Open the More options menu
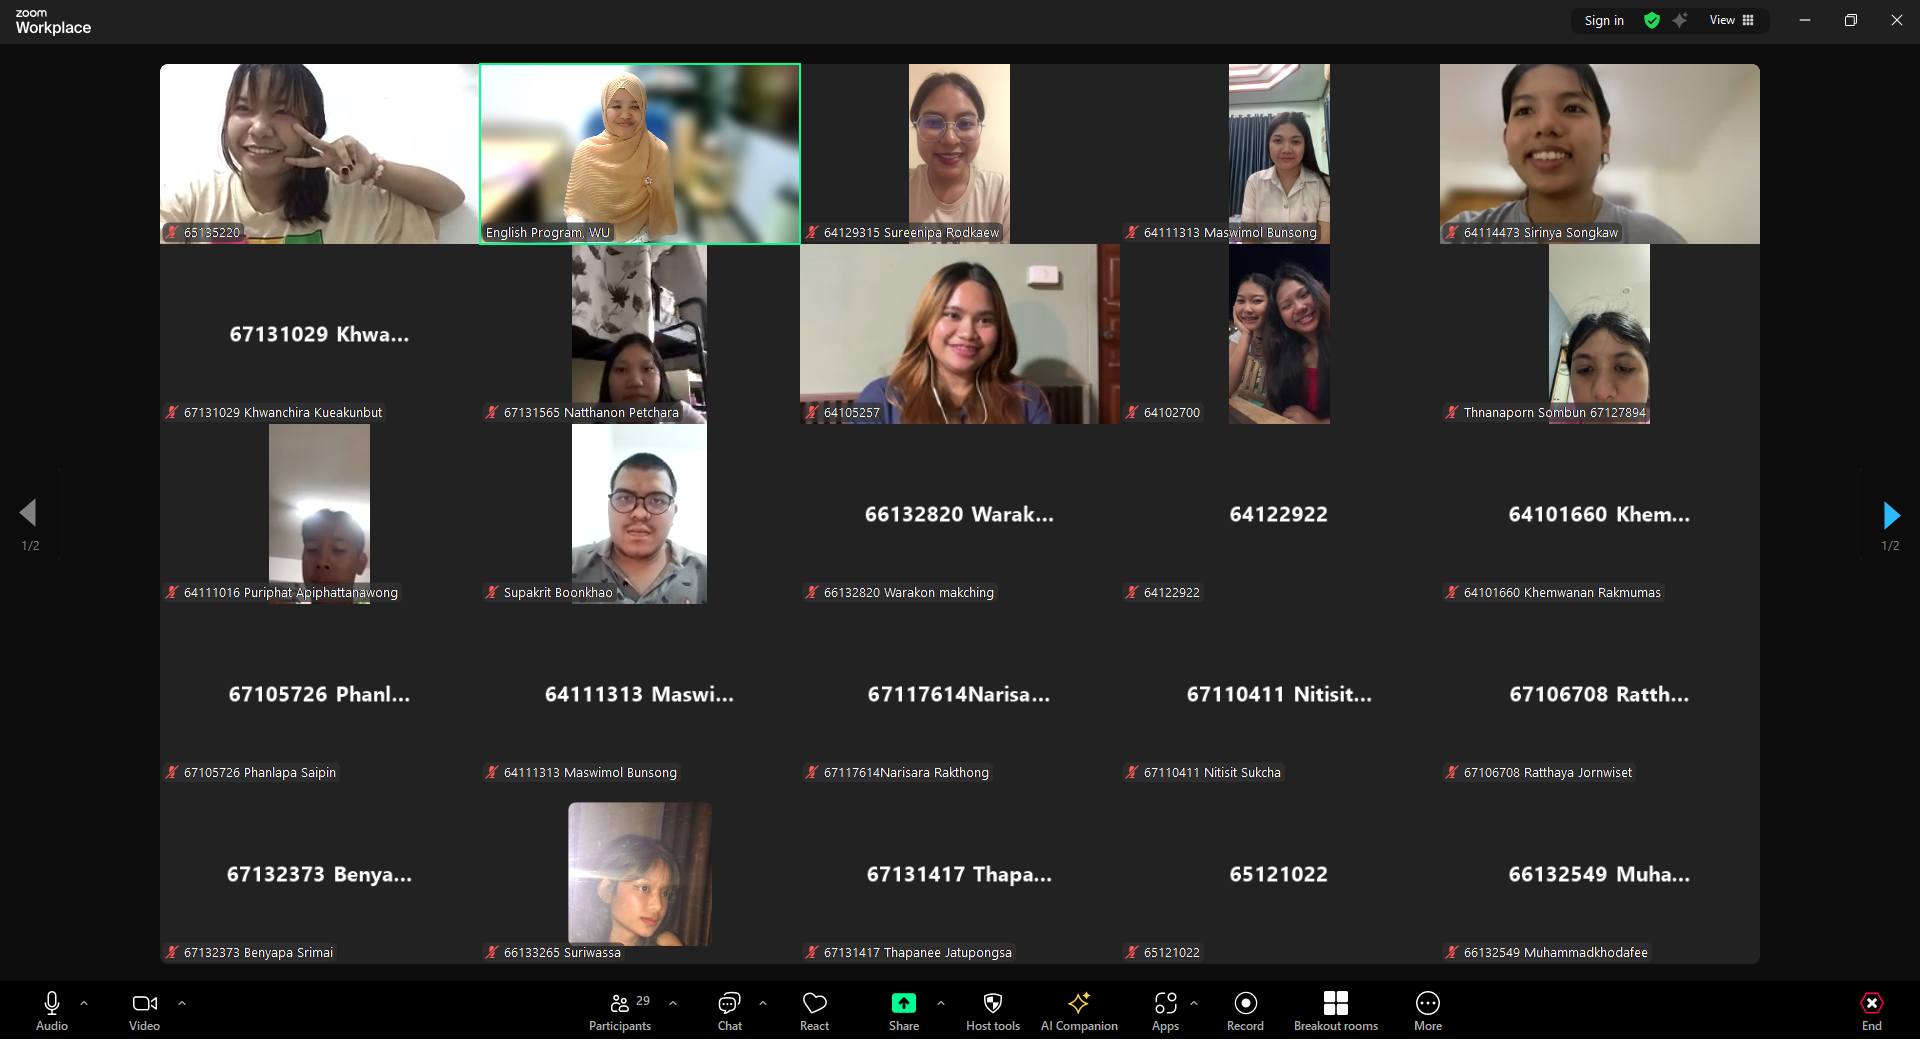 (1427, 1011)
